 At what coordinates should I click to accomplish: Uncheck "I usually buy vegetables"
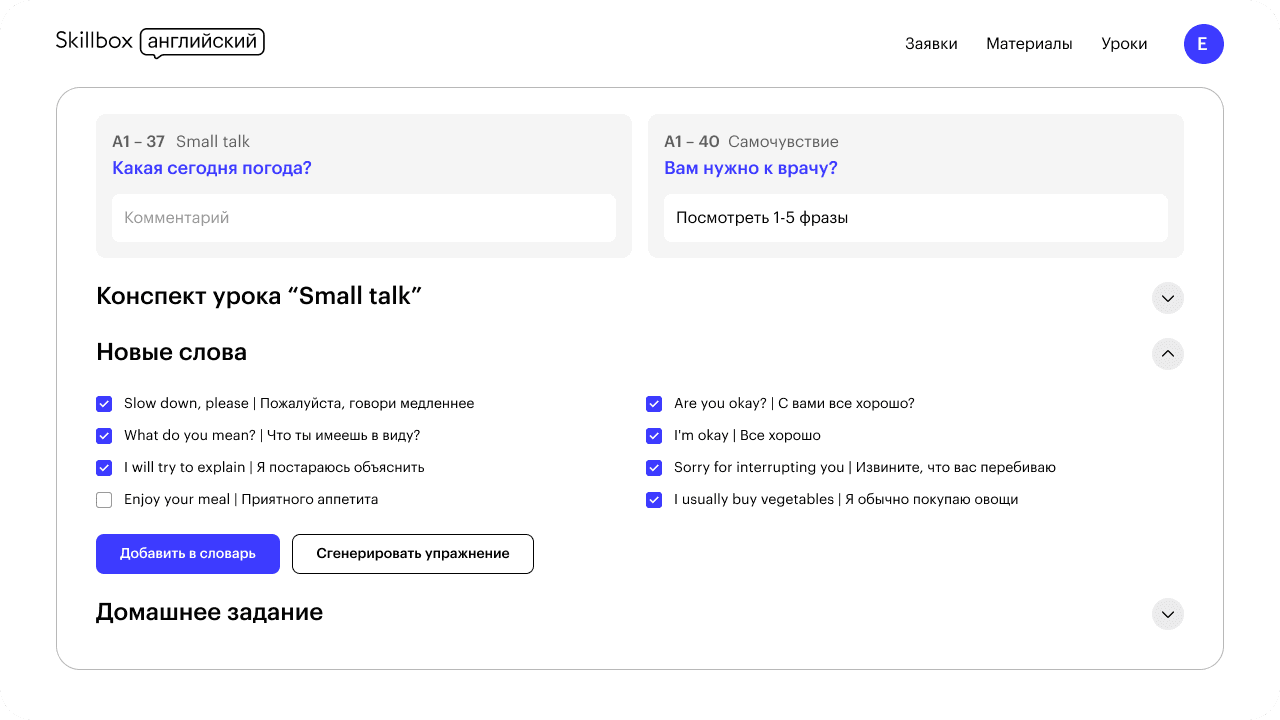654,499
